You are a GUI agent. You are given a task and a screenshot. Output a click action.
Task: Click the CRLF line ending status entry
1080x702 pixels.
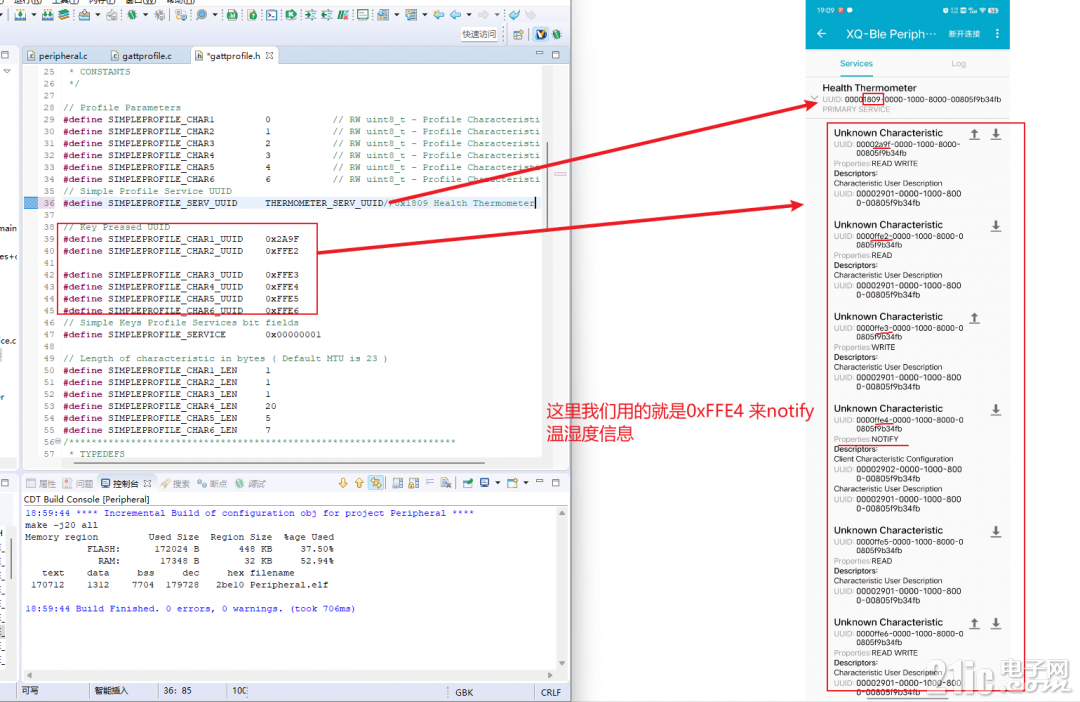click(x=551, y=692)
